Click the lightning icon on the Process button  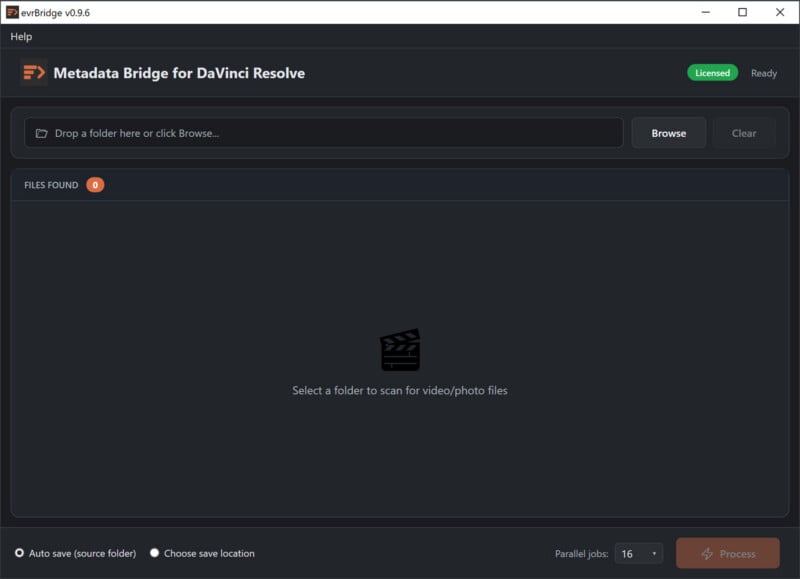[x=707, y=553]
